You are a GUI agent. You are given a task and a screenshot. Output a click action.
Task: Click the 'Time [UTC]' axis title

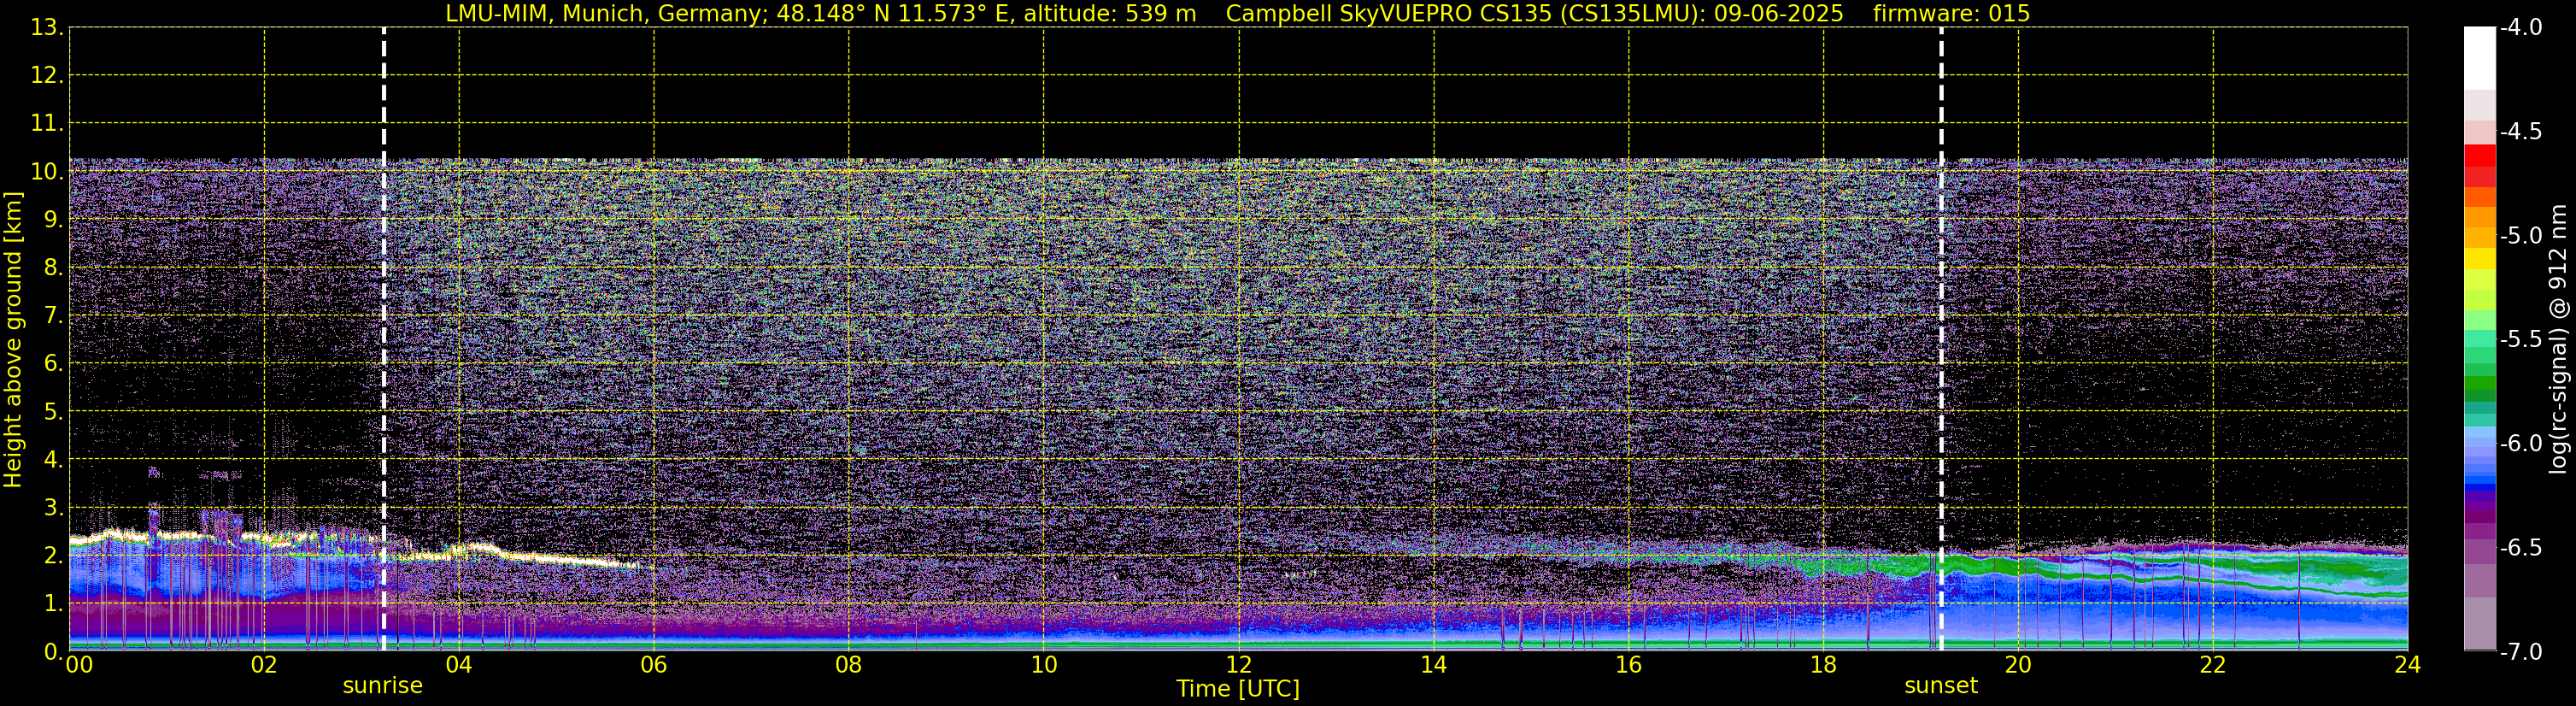pos(1238,689)
